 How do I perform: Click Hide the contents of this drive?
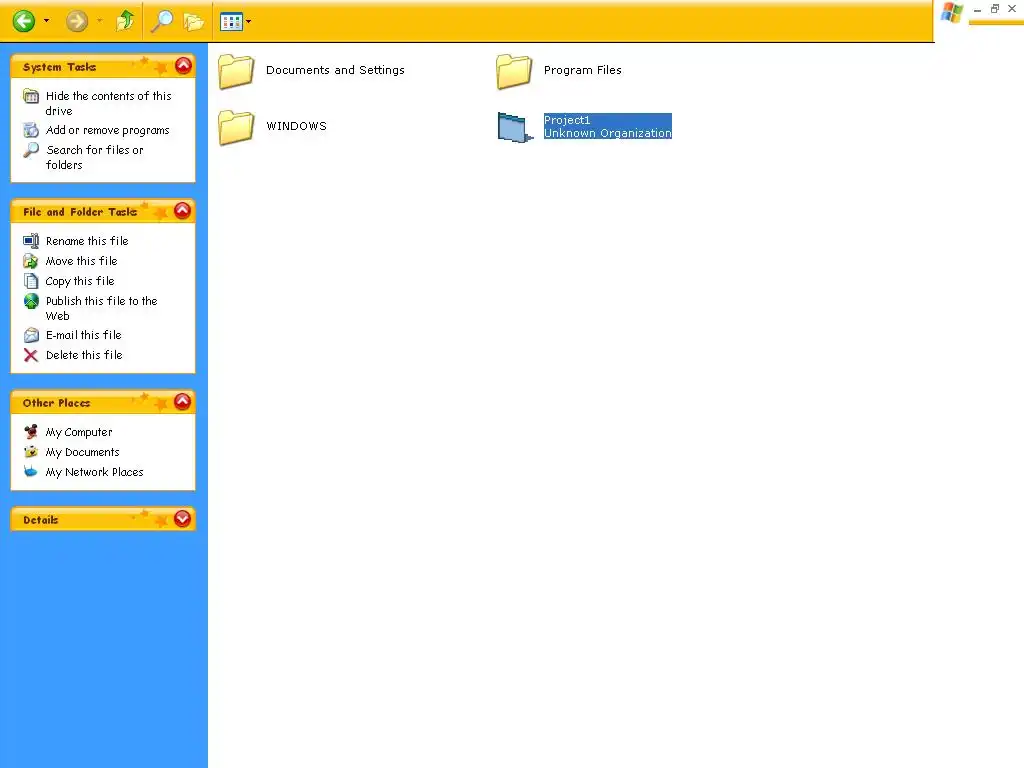[108, 103]
